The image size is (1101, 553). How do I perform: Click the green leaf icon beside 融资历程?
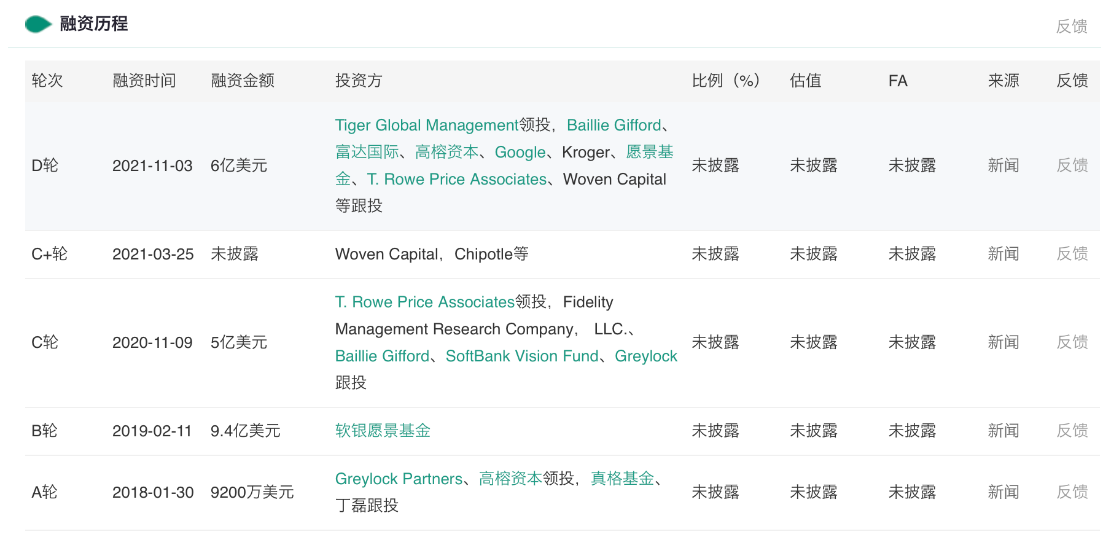pos(38,24)
